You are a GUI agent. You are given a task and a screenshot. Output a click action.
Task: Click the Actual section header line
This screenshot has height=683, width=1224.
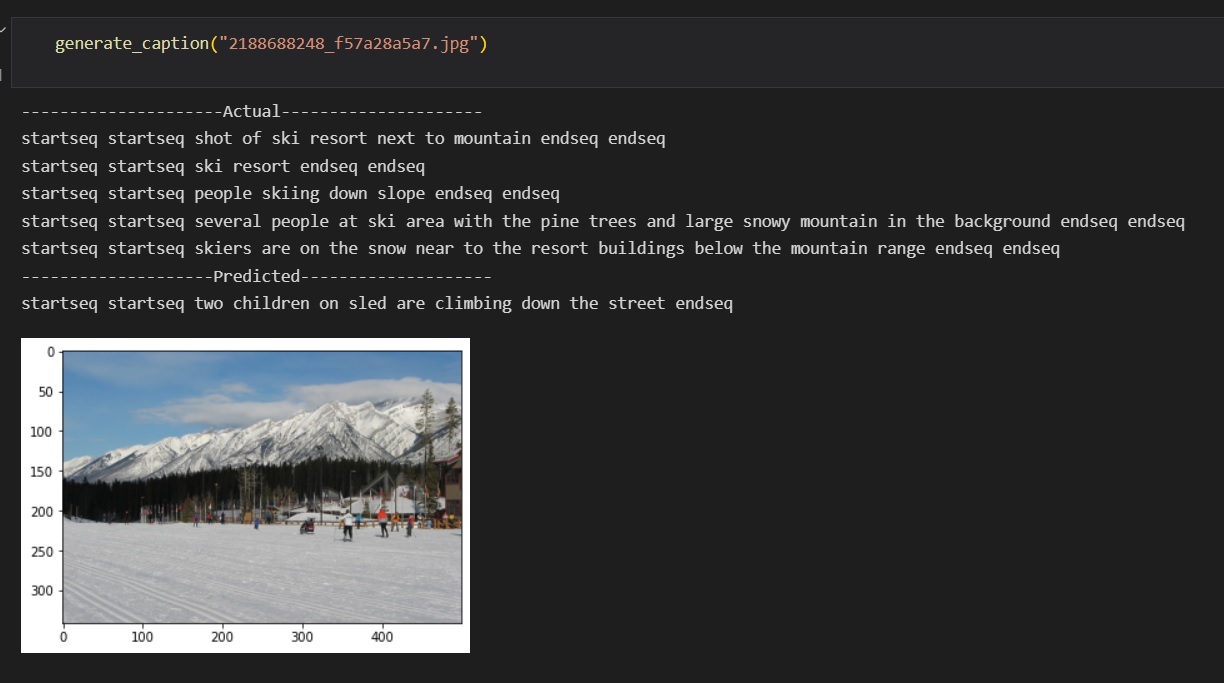(x=250, y=111)
